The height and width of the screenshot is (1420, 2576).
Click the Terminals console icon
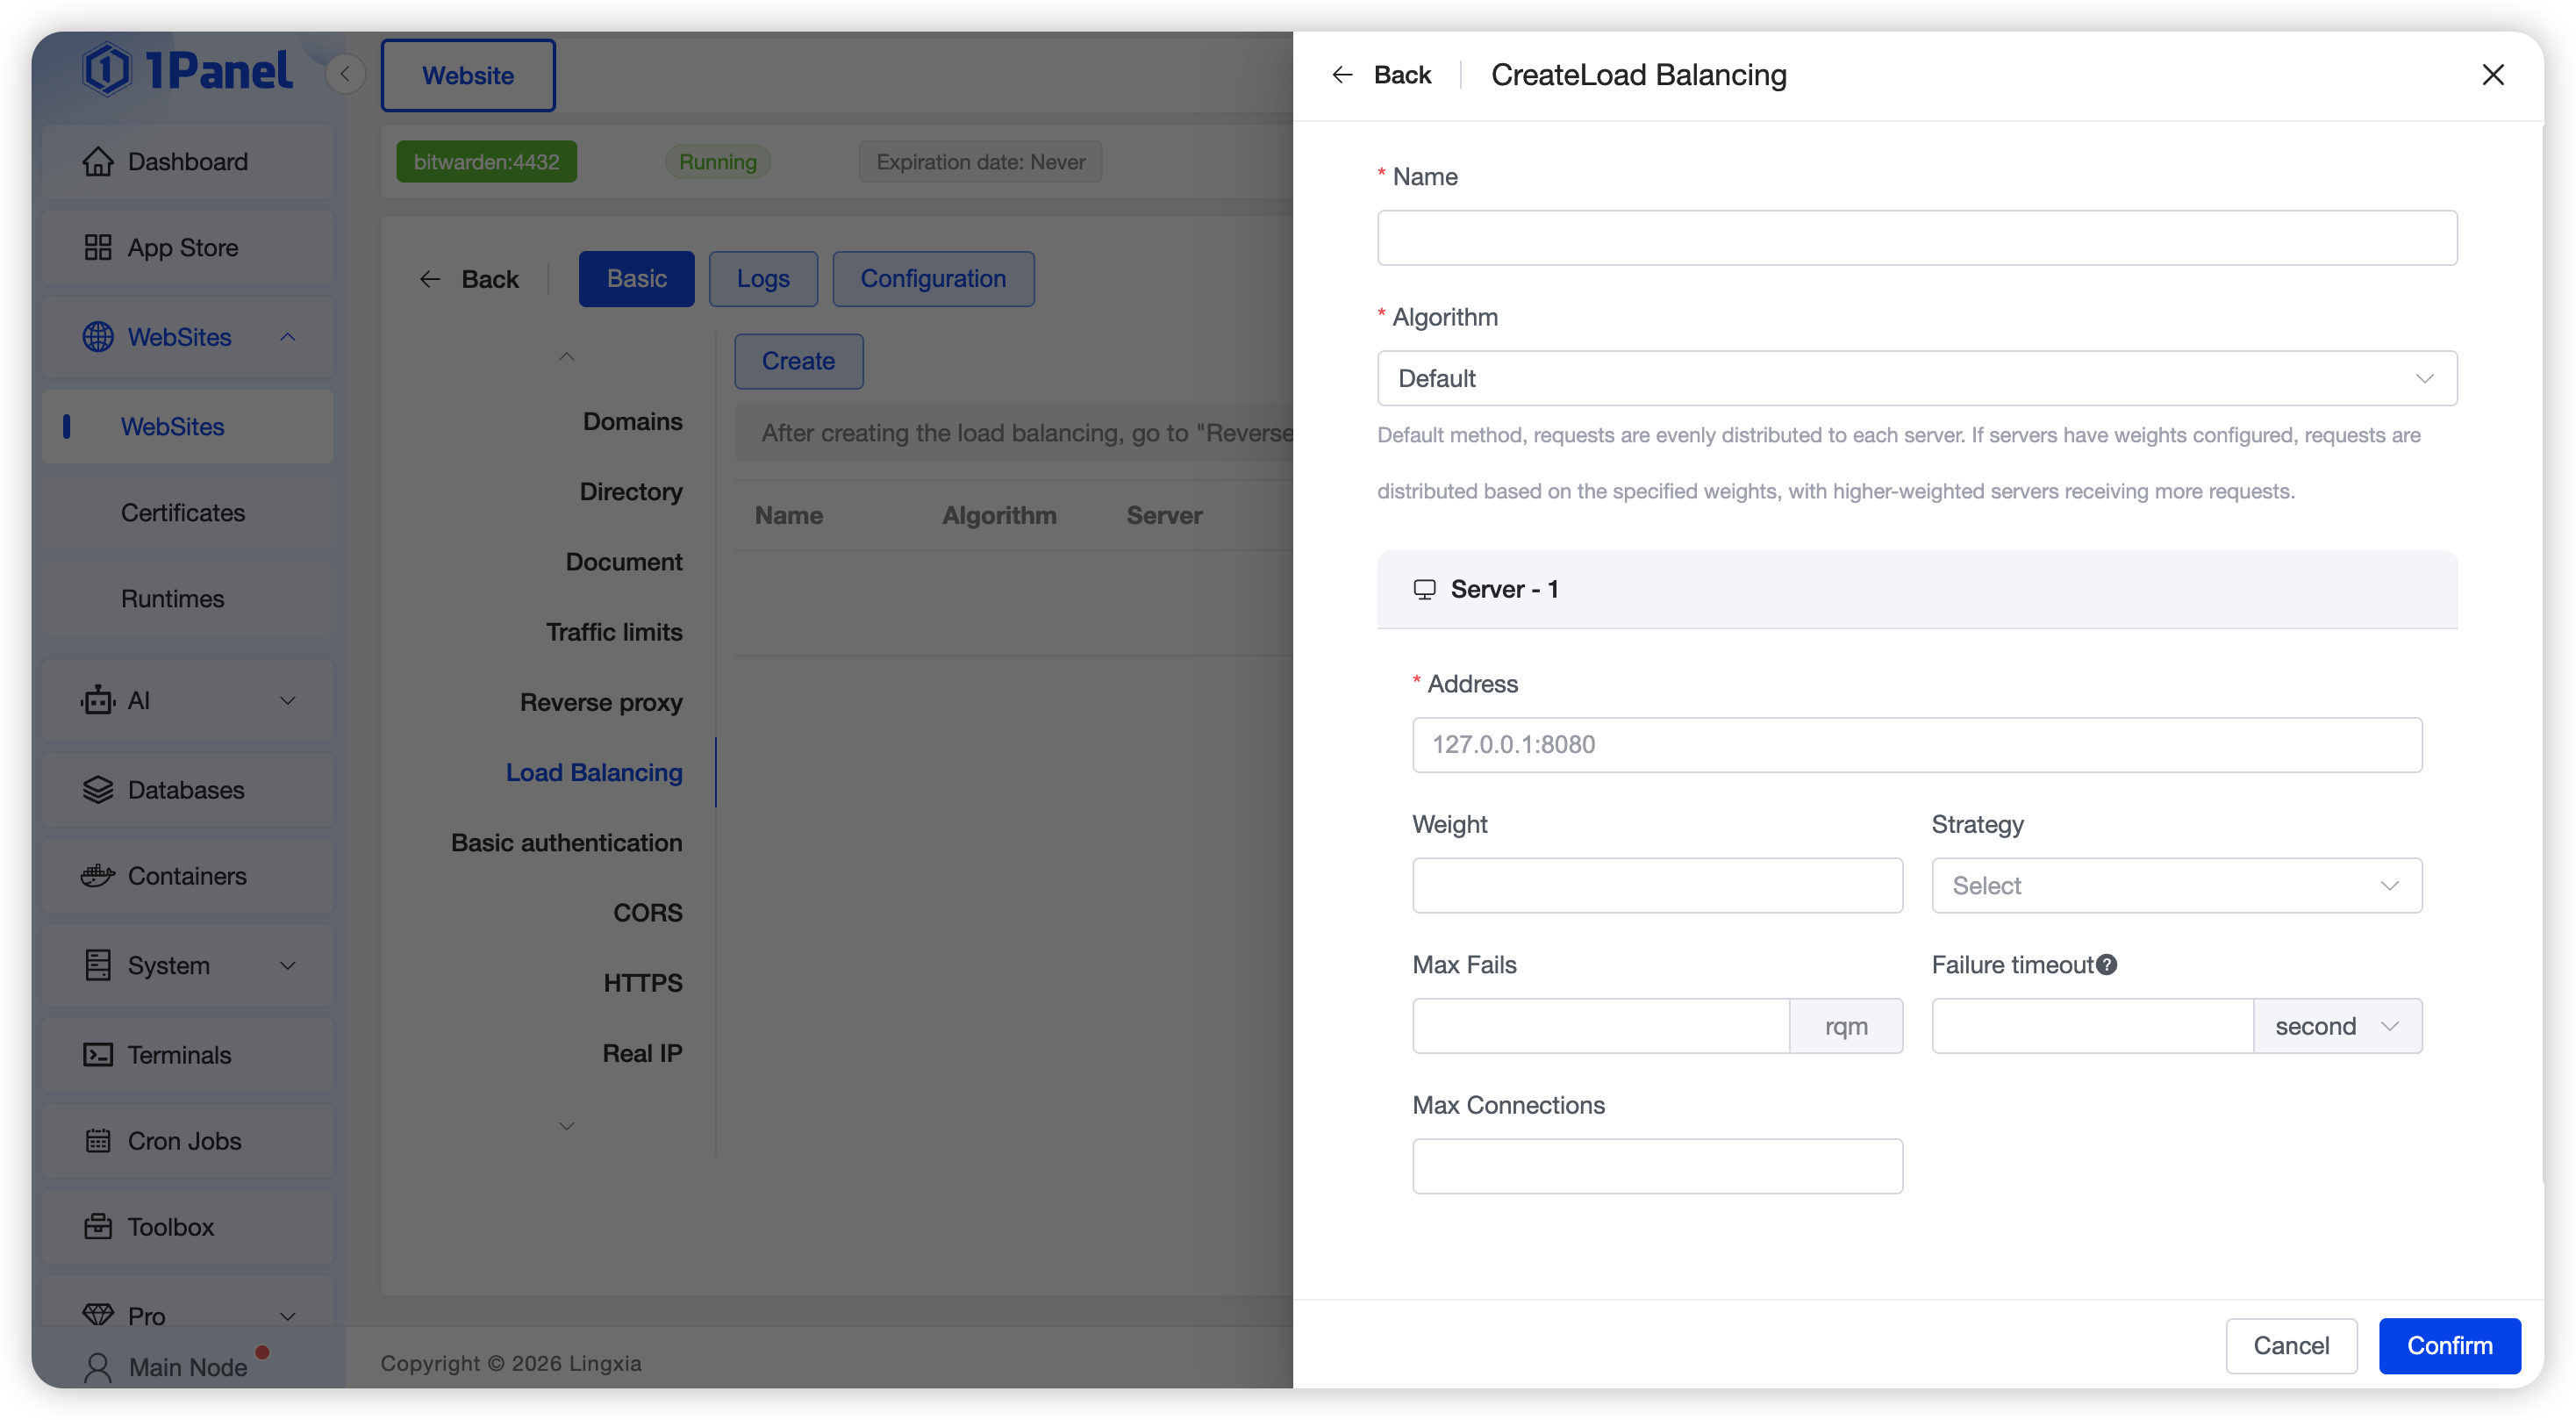[x=97, y=1055]
